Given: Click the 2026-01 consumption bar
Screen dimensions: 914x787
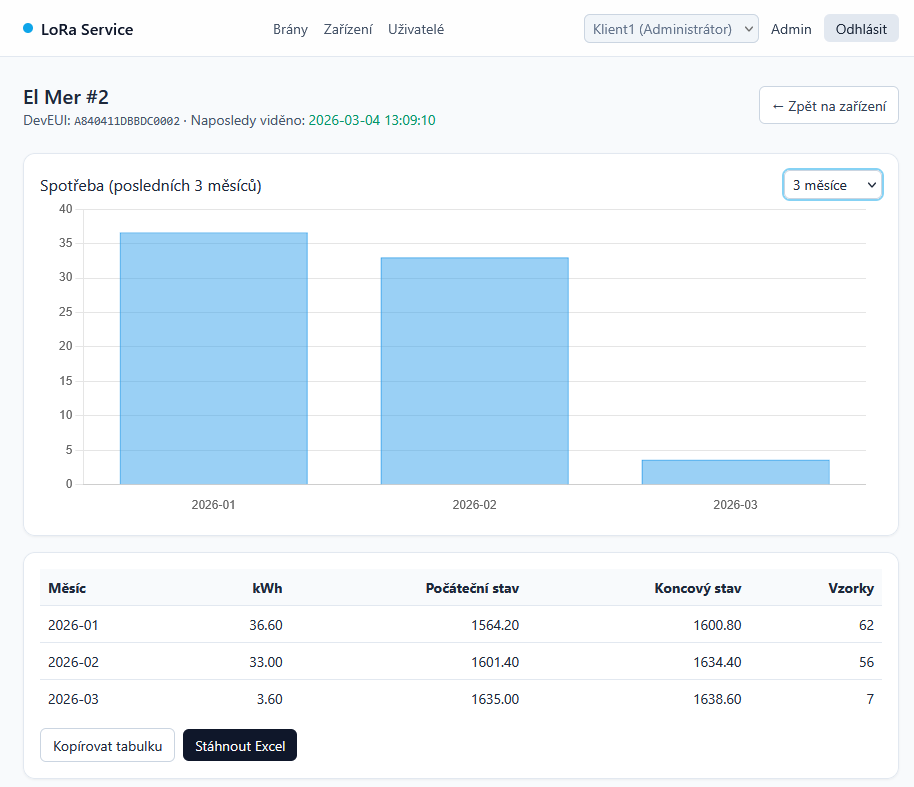Looking at the screenshot, I should click(214, 358).
